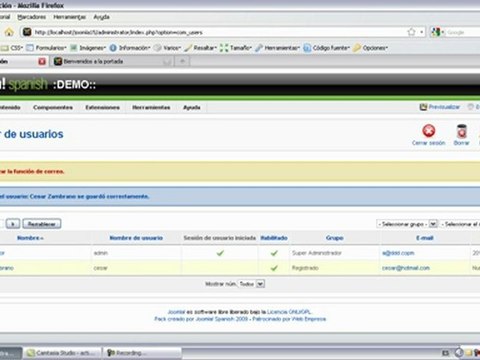This screenshot has width=480, height=360.
Task: Toggle session checkmark for admin user
Action: pyautogui.click(x=220, y=253)
